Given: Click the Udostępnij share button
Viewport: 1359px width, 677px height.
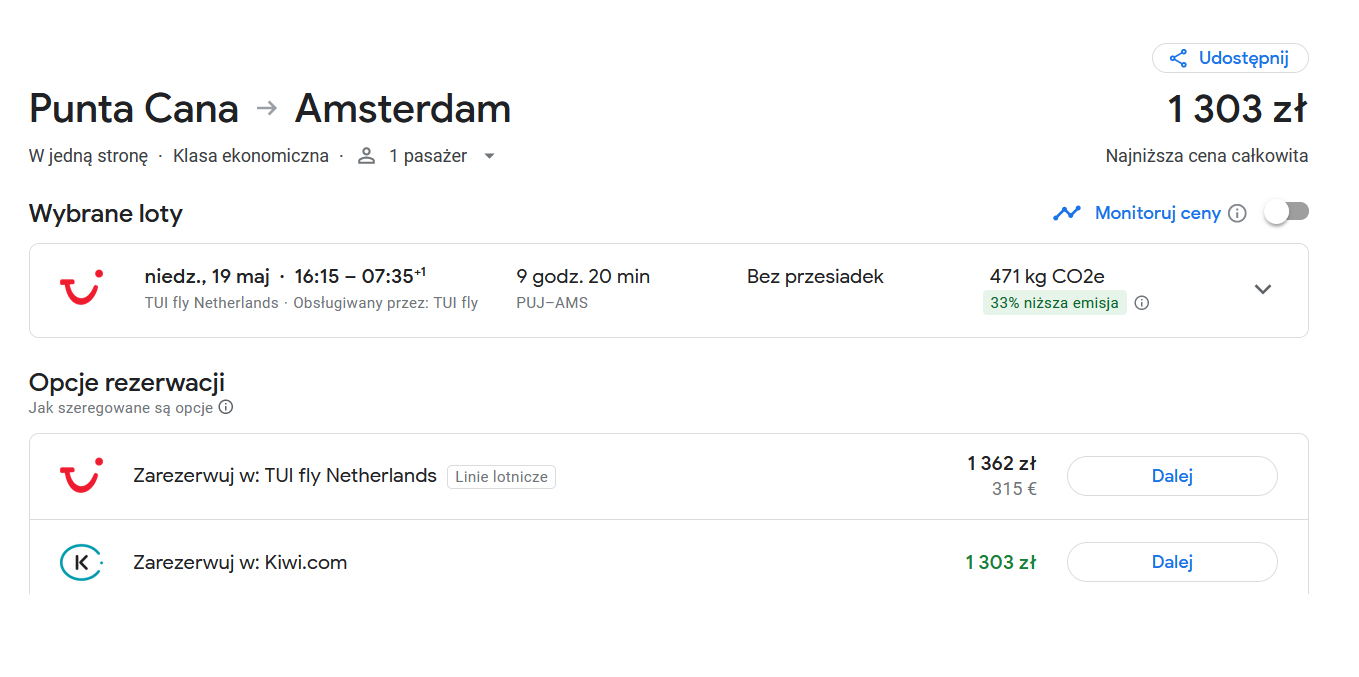Looking at the screenshot, I should pos(1230,58).
